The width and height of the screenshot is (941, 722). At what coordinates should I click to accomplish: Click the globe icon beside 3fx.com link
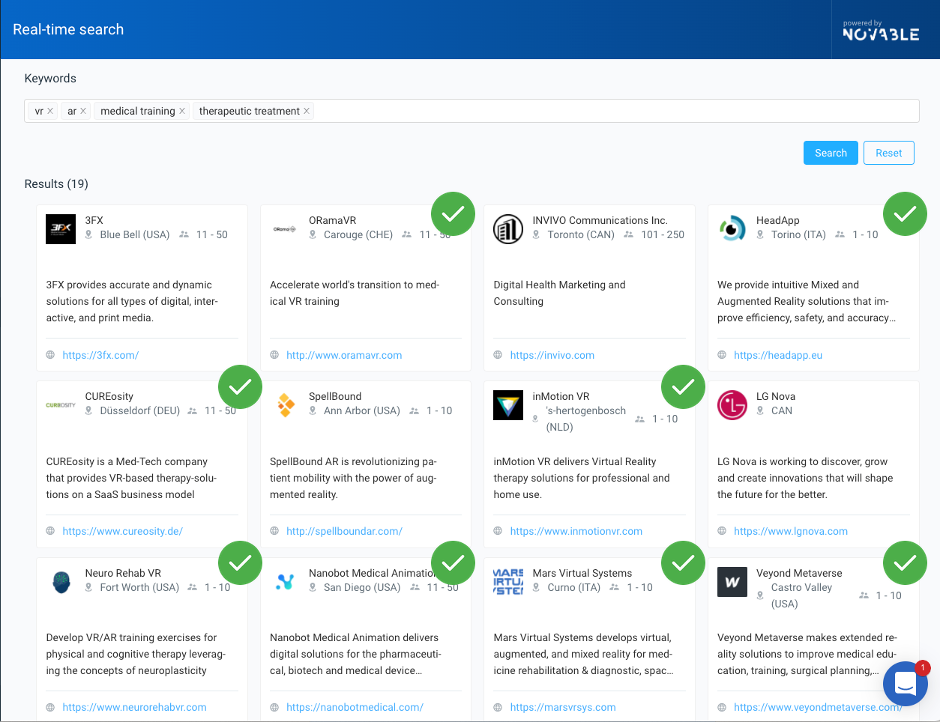(50, 355)
